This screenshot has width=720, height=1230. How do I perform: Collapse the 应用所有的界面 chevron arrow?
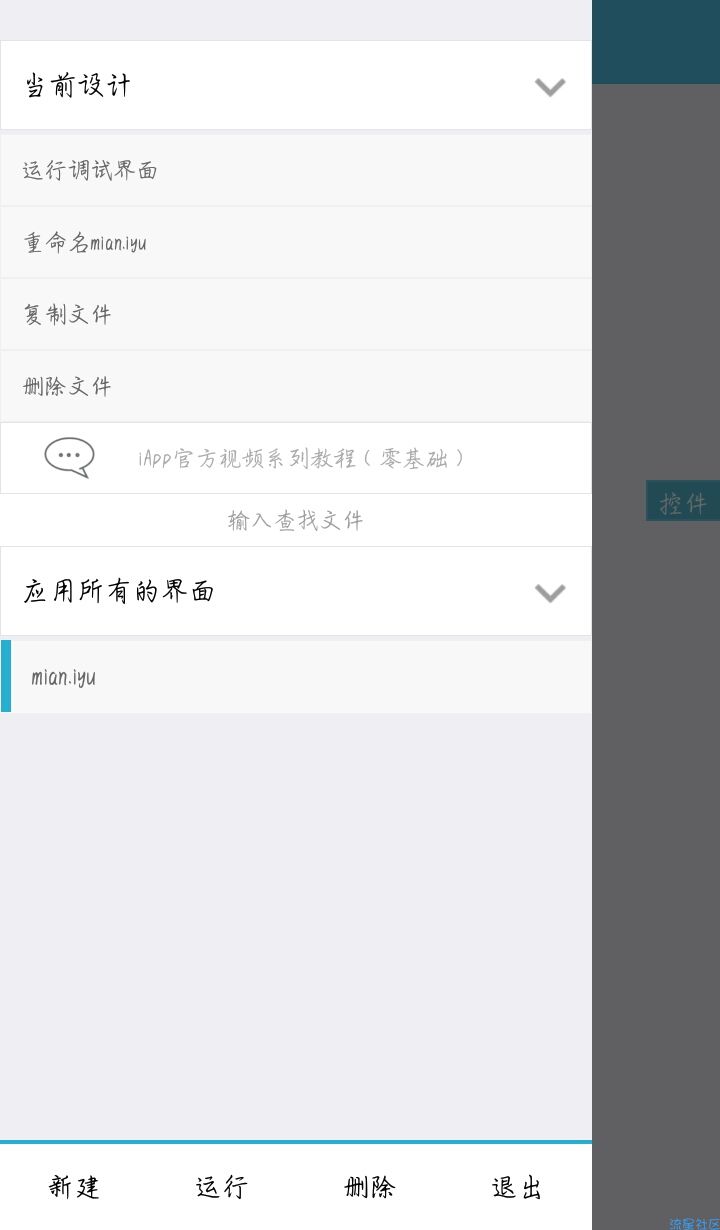click(x=550, y=593)
